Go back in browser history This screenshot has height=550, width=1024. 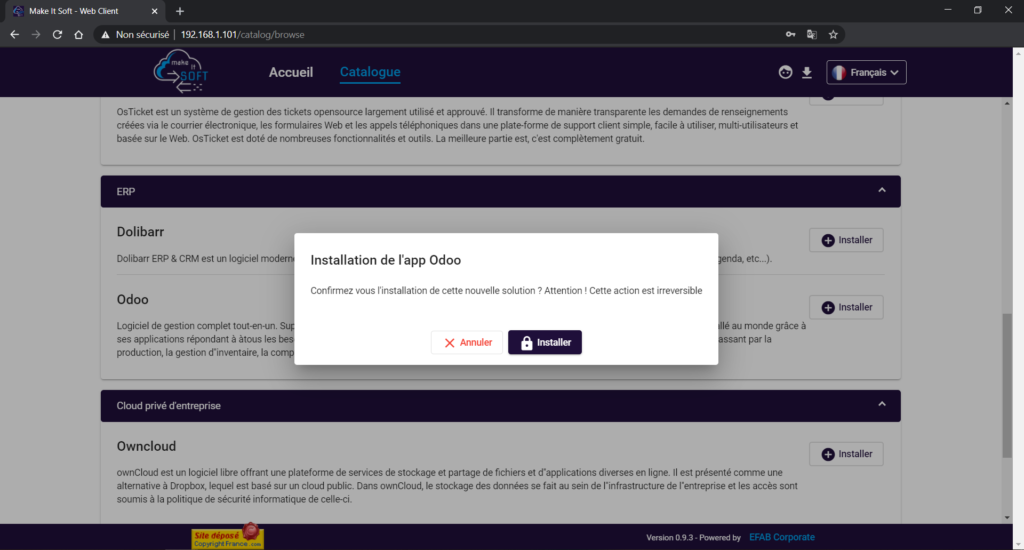(x=14, y=35)
